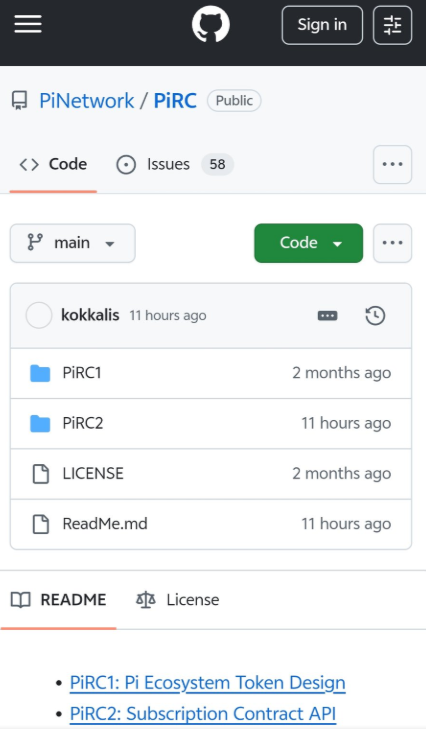Screen dimensions: 426x735
Task: Click the Sign in button
Action: 322,25
